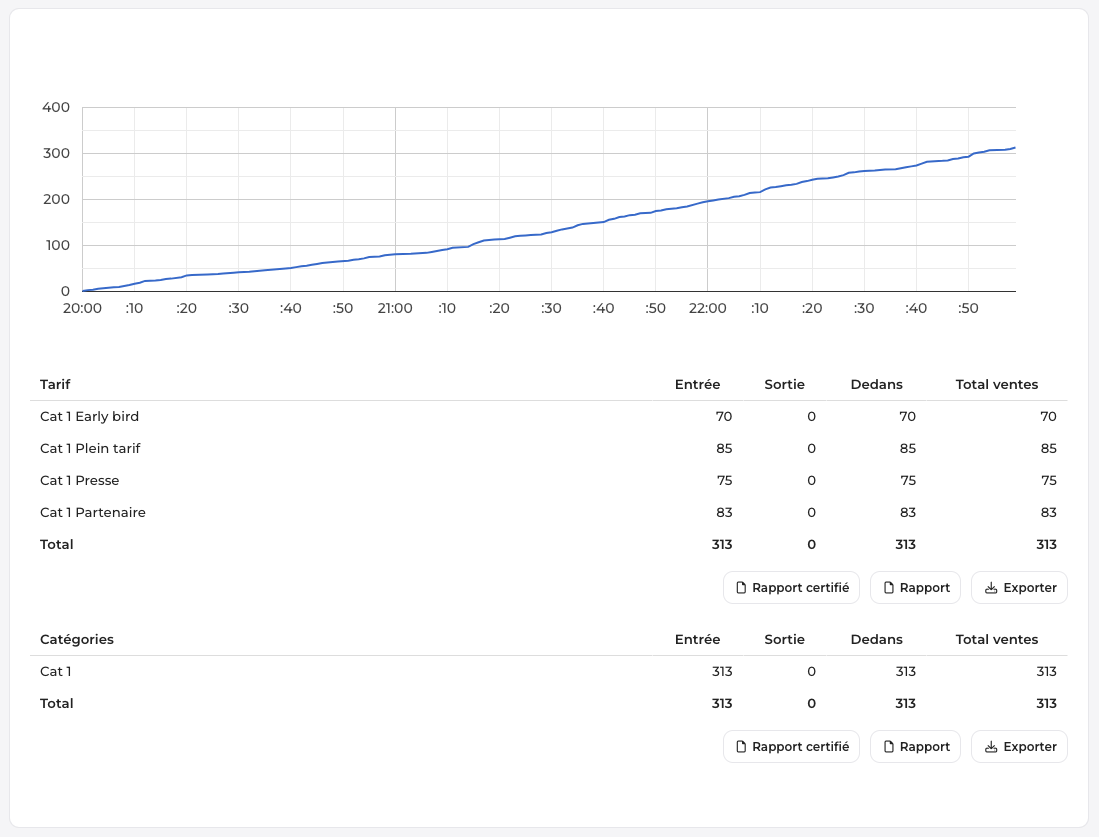The width and height of the screenshot is (1099, 837).
Task: Select the "Cat 1 Early bird" row label
Action: tap(89, 417)
